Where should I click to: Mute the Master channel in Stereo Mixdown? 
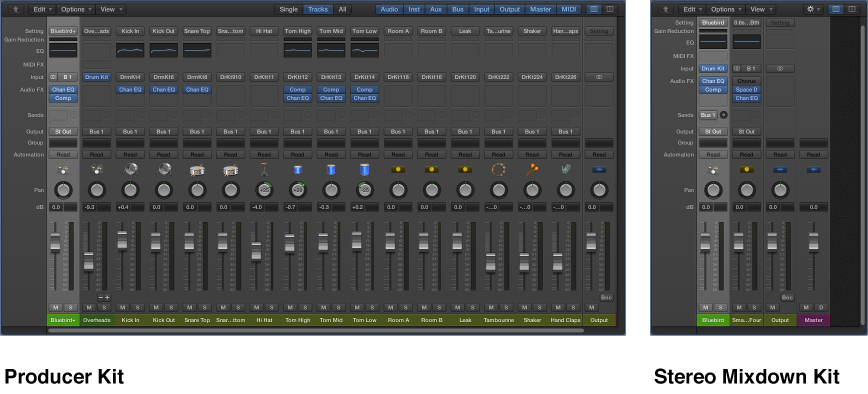coord(806,308)
